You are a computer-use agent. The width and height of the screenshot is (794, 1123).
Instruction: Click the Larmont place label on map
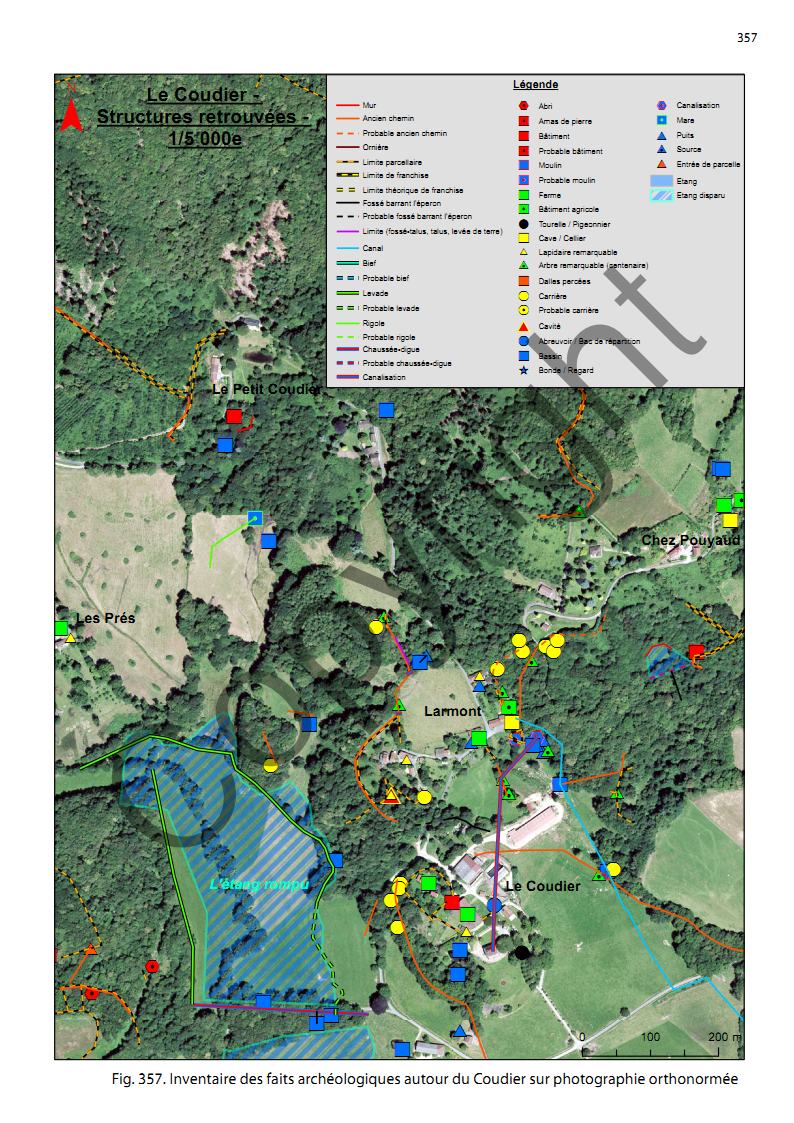point(452,712)
